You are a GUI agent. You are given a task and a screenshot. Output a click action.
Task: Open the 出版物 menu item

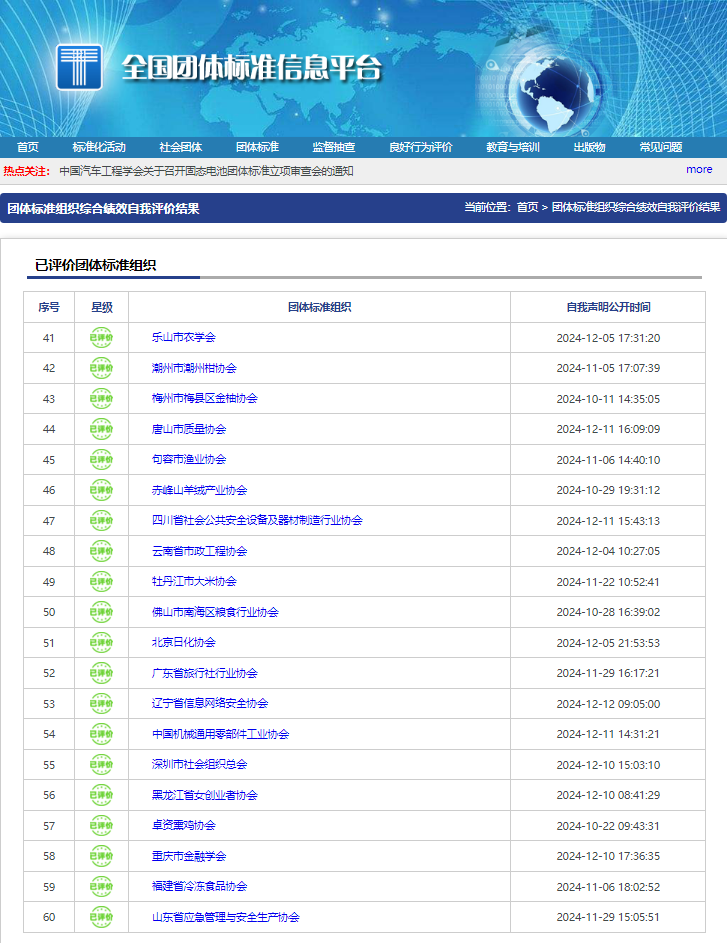pos(589,147)
